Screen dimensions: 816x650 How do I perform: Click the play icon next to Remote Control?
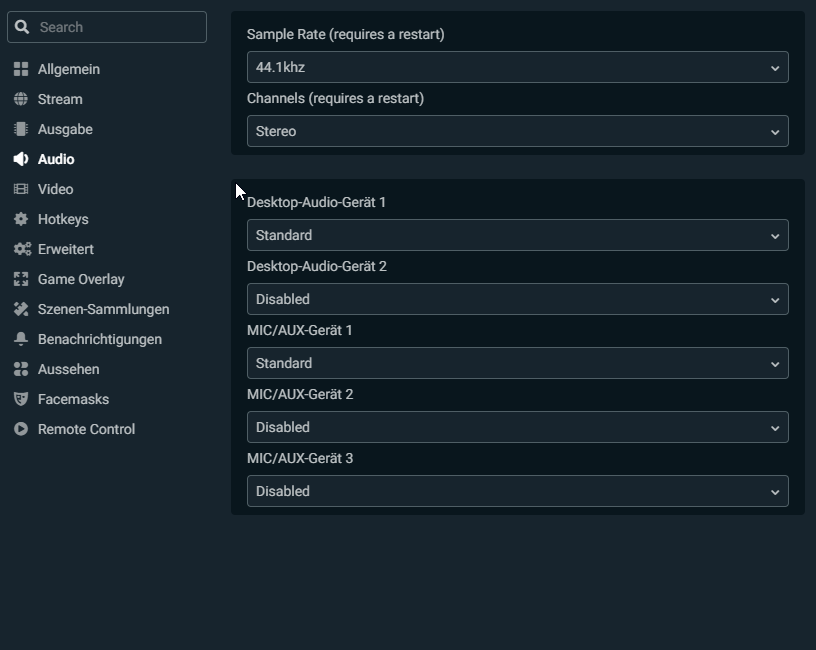click(20, 429)
